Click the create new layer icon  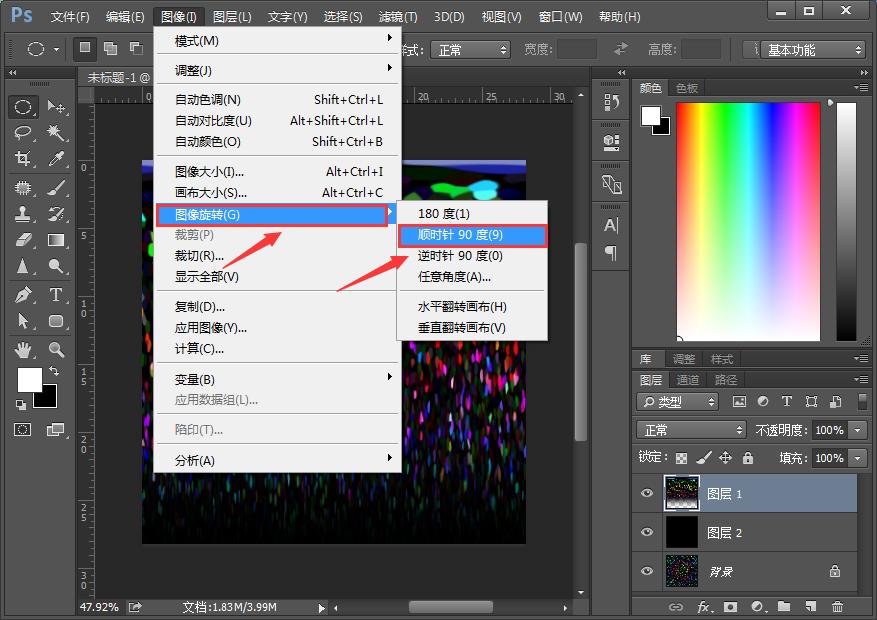click(810, 606)
